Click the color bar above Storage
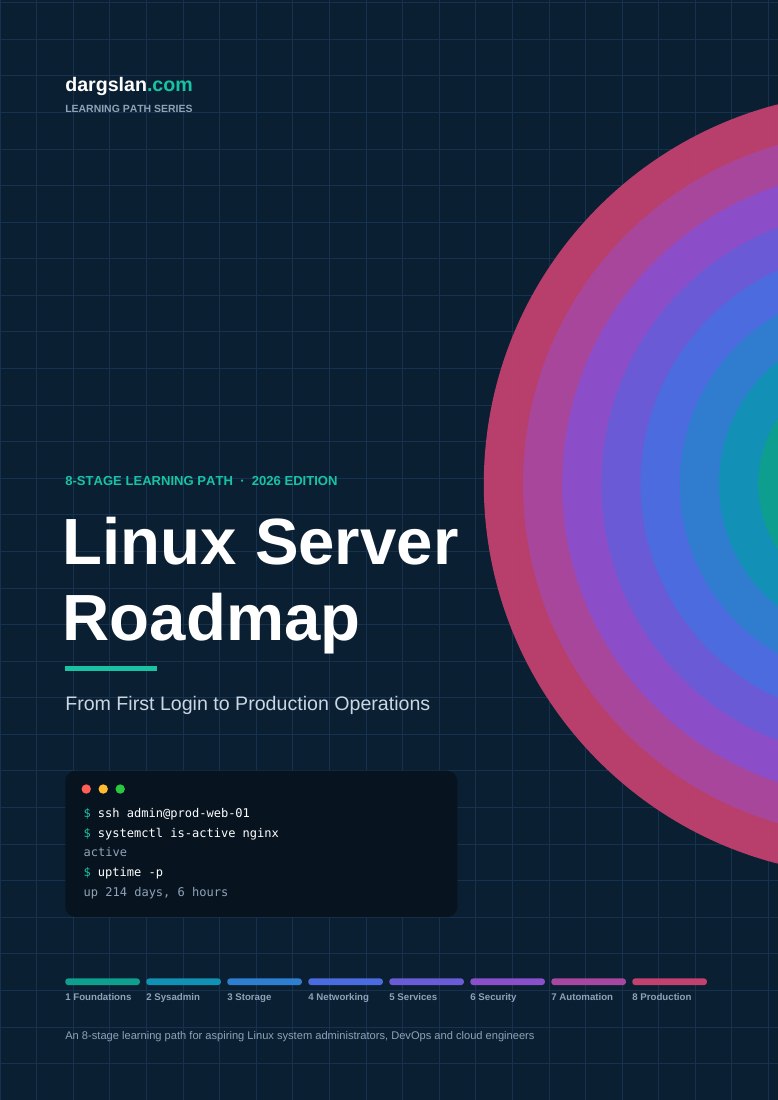Image resolution: width=778 pixels, height=1100 pixels. tap(264, 981)
